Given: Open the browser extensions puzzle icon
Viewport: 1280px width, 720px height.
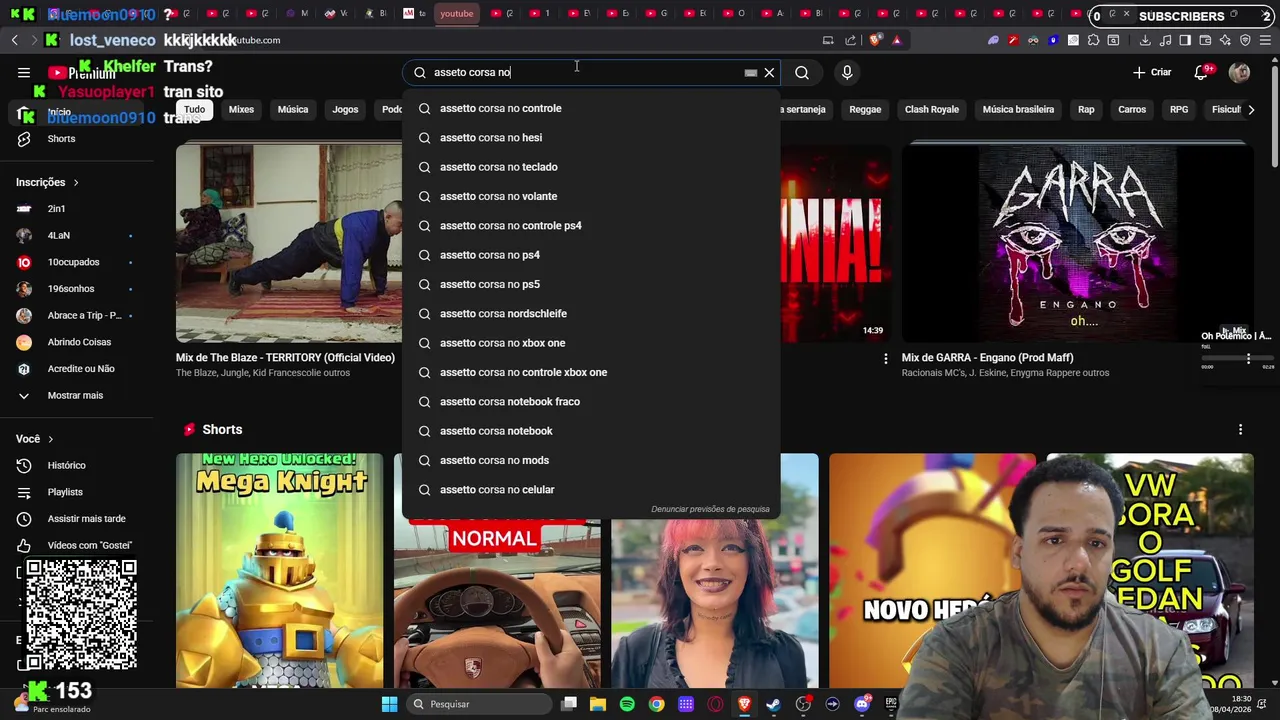Looking at the screenshot, I should (x=1093, y=40).
